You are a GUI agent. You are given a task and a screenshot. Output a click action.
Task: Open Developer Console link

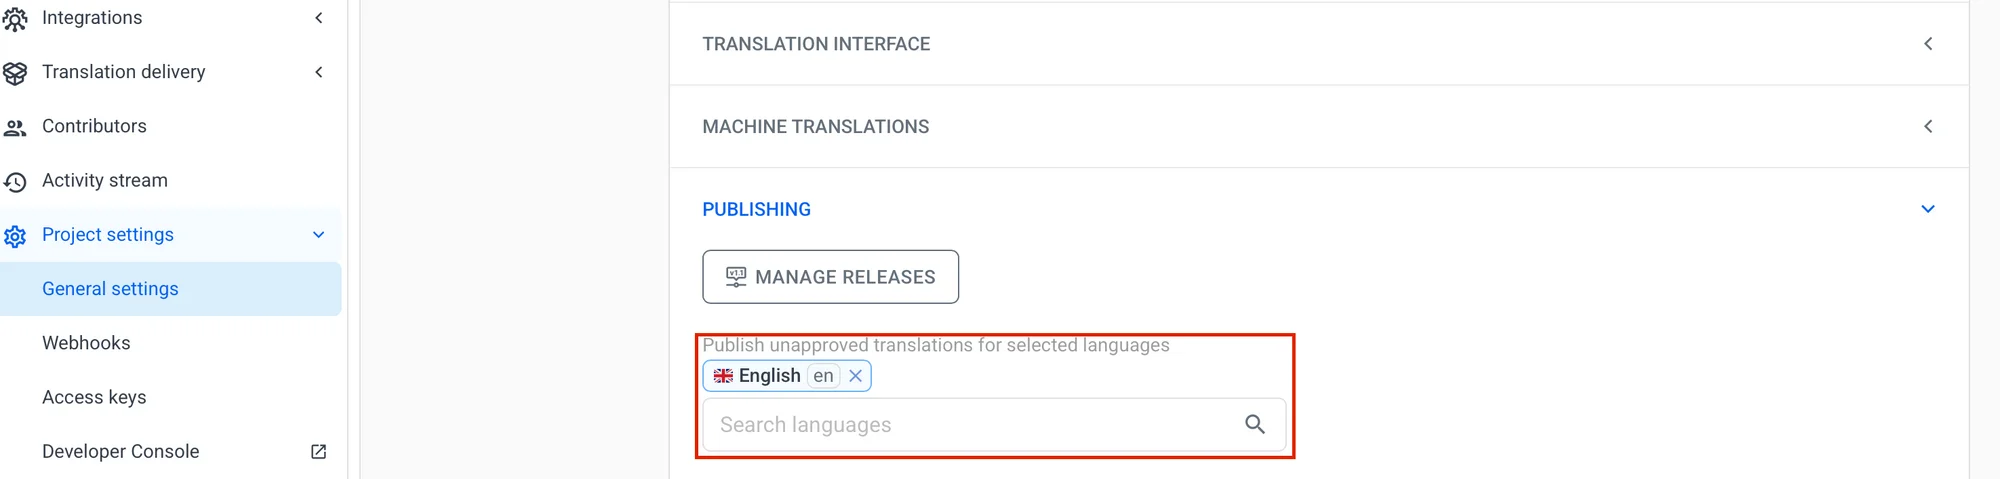[x=120, y=452]
